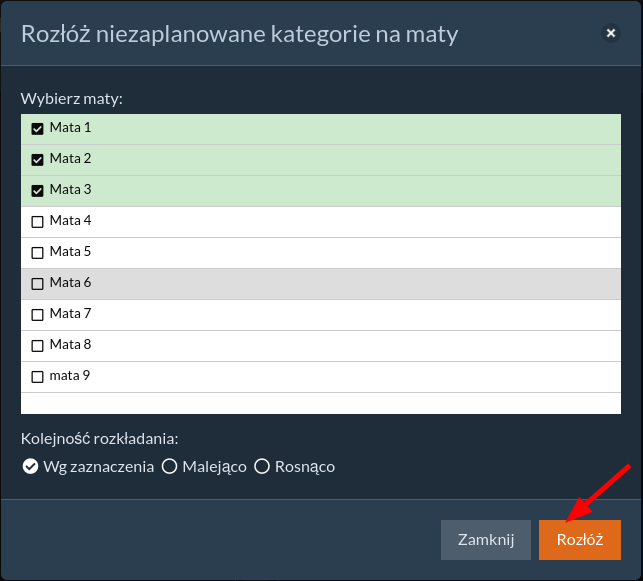The image size is (643, 581).
Task: Close the dialog with the X icon
Action: tap(610, 33)
